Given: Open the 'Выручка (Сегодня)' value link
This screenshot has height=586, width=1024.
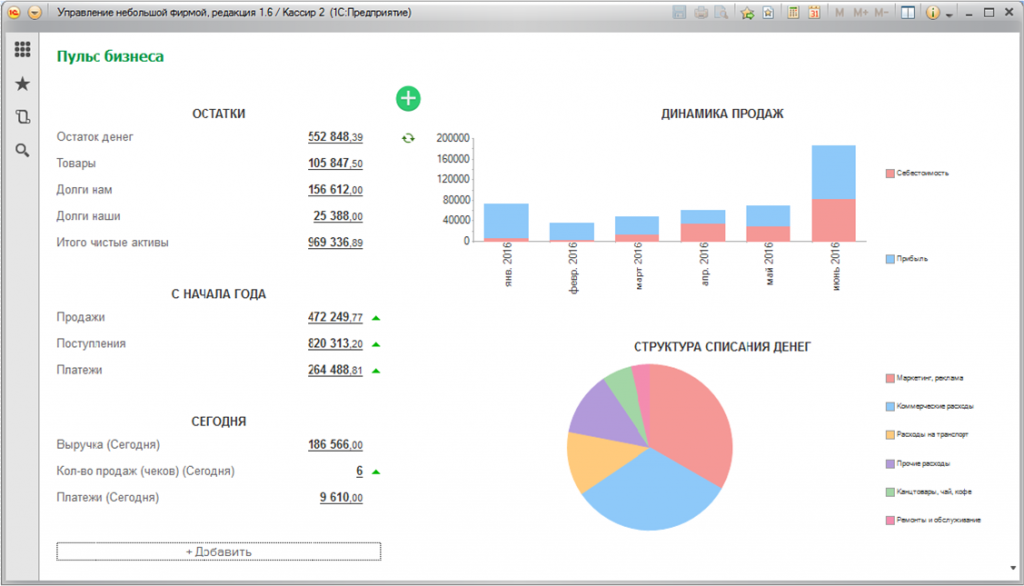Looking at the screenshot, I should click(x=335, y=445).
